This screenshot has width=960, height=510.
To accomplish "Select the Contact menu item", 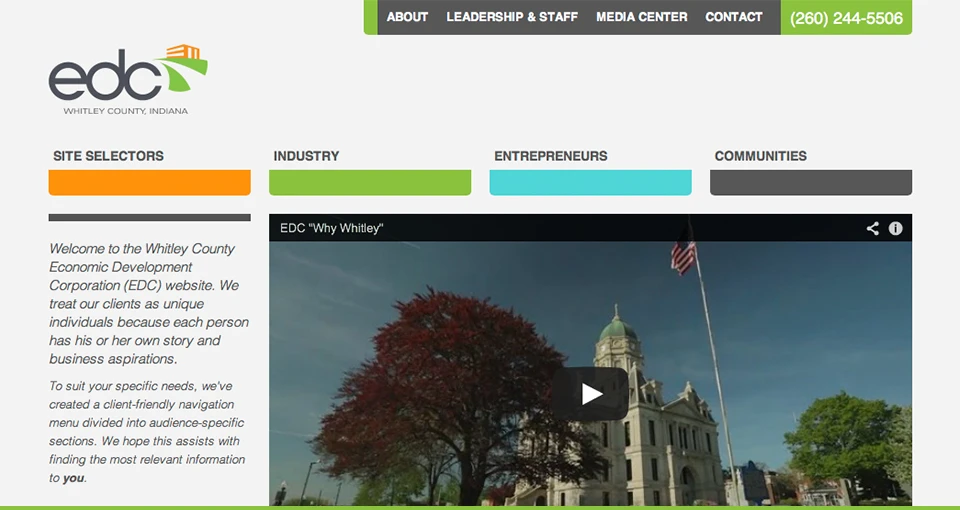I will [x=734, y=17].
